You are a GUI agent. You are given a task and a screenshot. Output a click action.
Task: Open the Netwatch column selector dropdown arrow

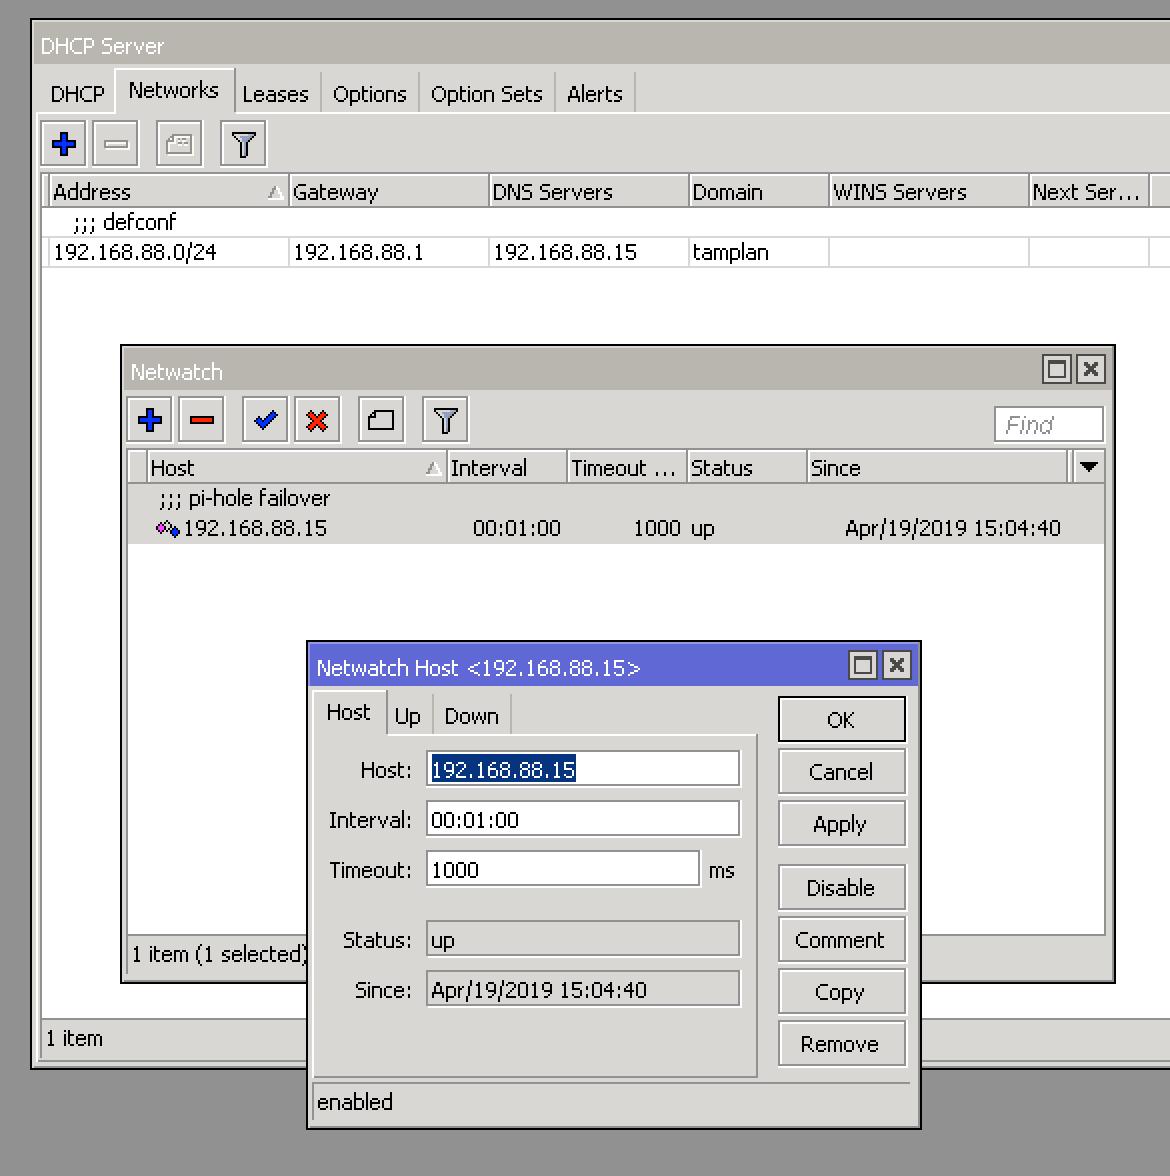[x=1088, y=467]
